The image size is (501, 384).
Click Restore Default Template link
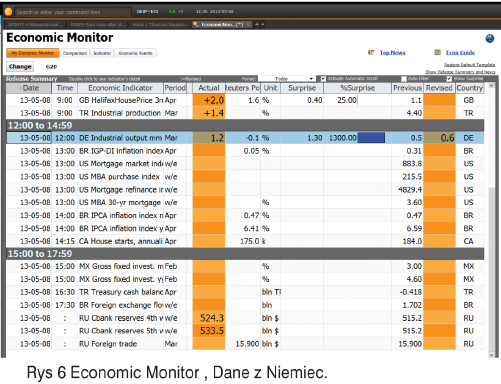tap(469, 65)
